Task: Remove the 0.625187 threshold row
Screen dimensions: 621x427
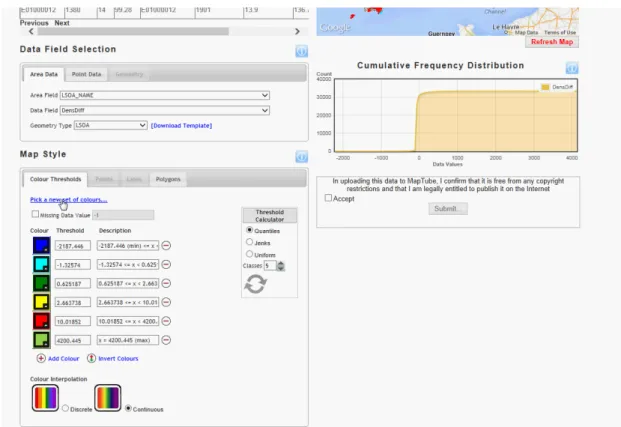Action: coord(166,283)
